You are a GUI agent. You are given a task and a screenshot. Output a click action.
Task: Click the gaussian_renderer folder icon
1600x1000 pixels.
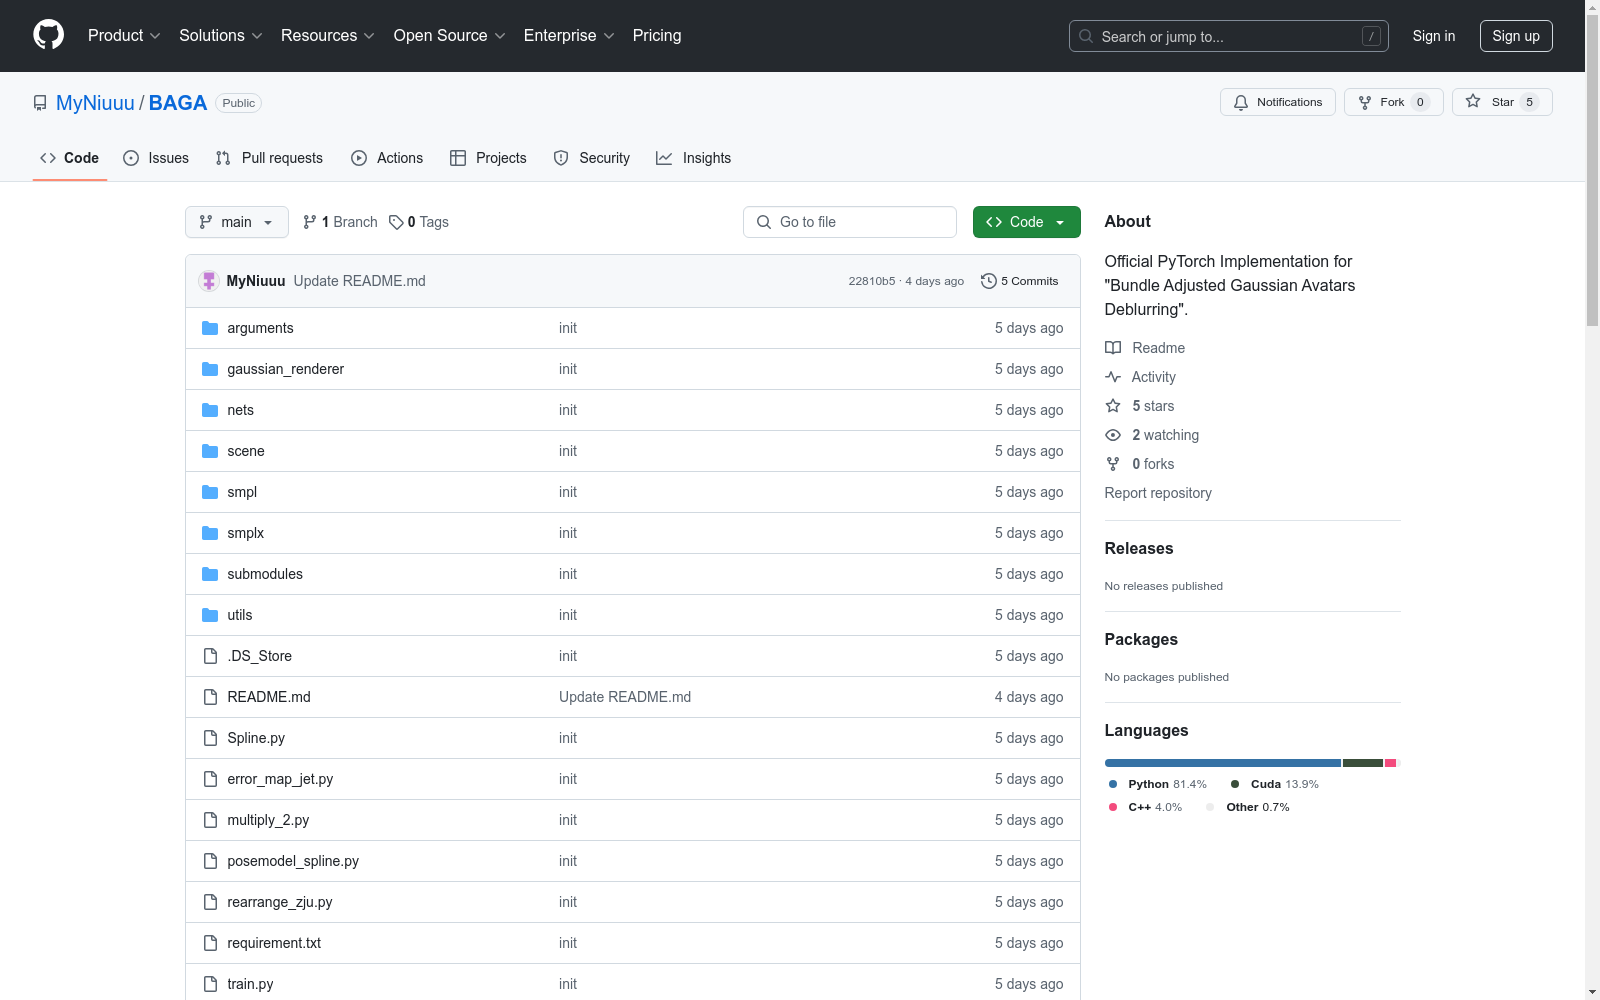click(x=210, y=369)
